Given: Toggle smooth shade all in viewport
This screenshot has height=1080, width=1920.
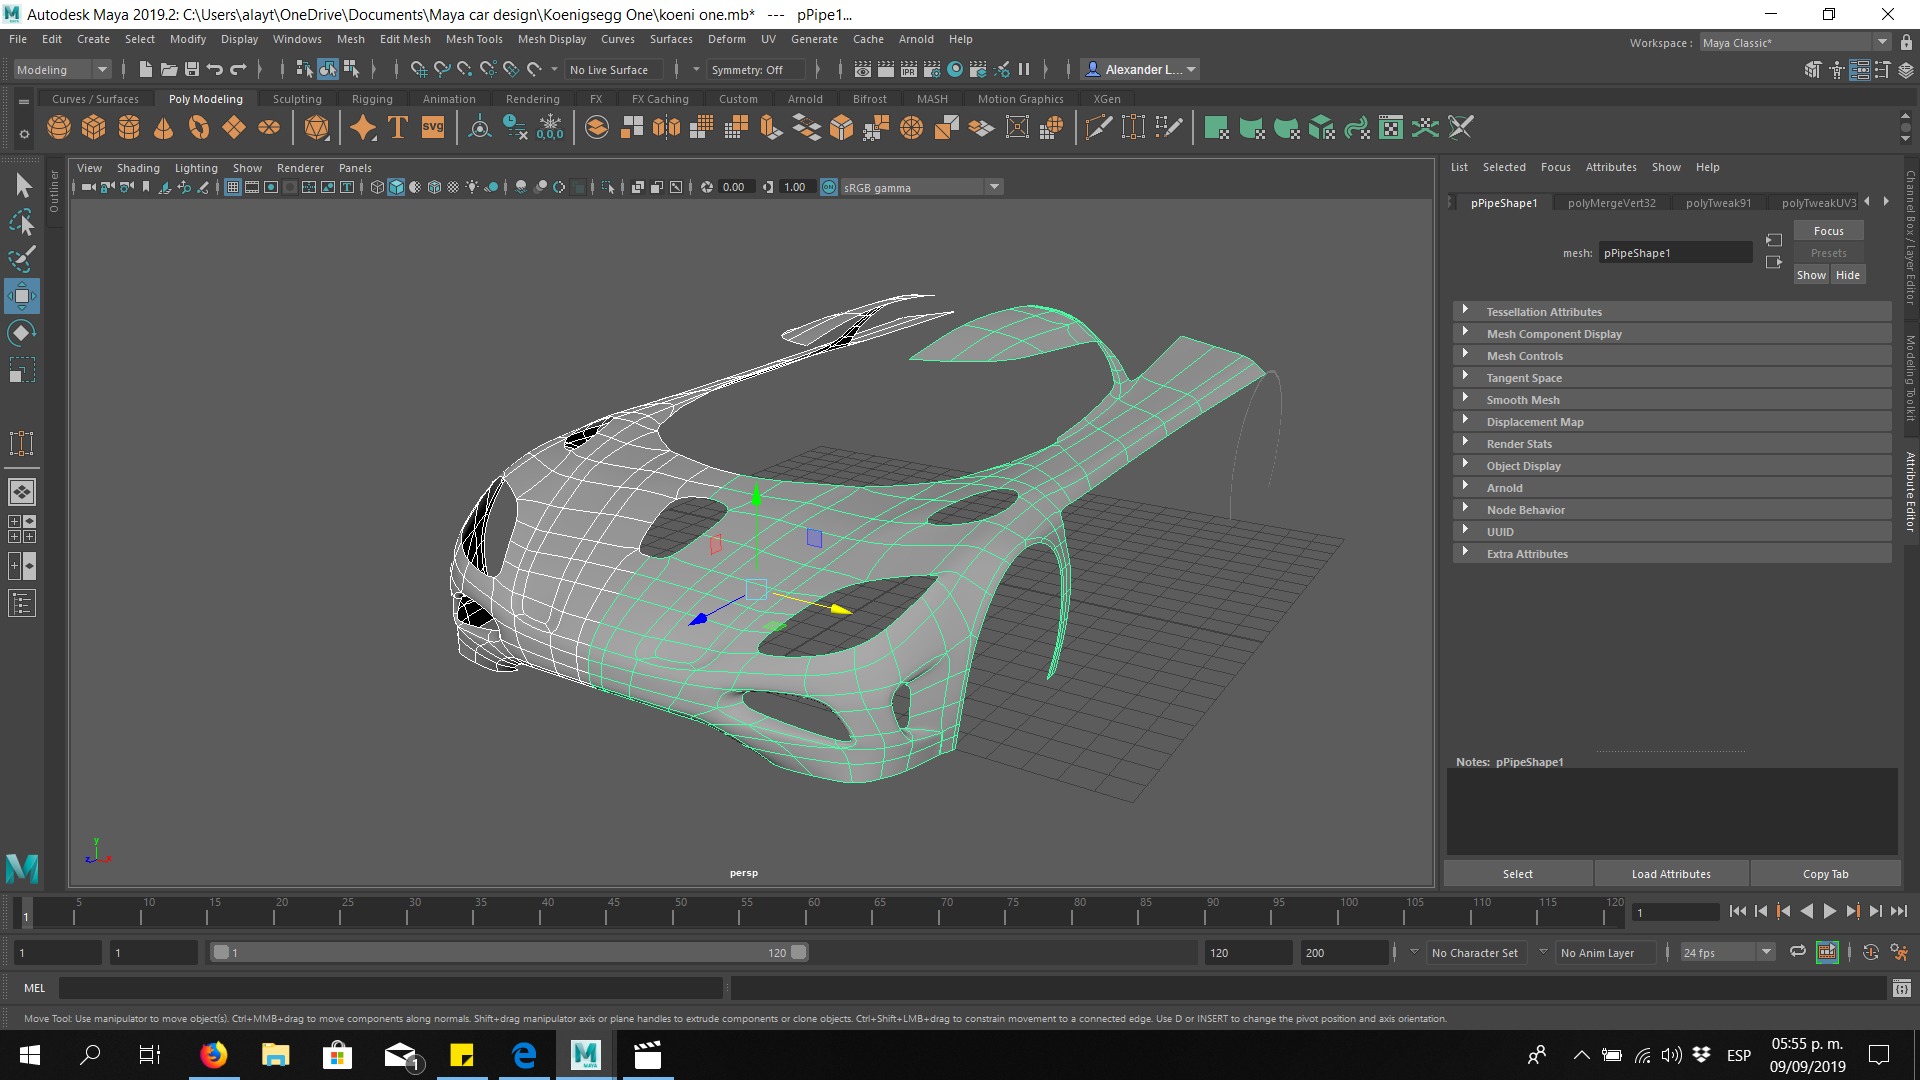Looking at the screenshot, I should pyautogui.click(x=396, y=187).
